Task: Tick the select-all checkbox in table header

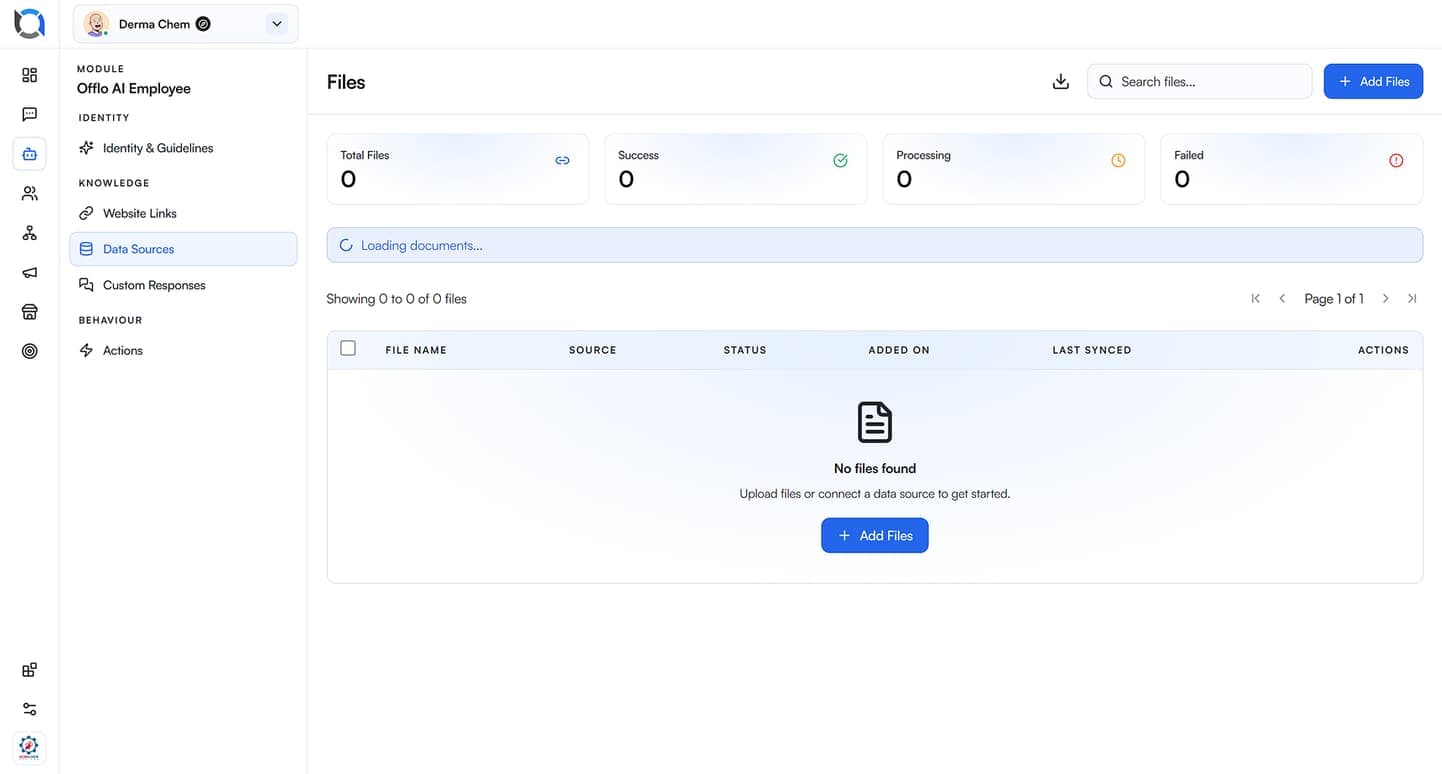Action: [348, 348]
